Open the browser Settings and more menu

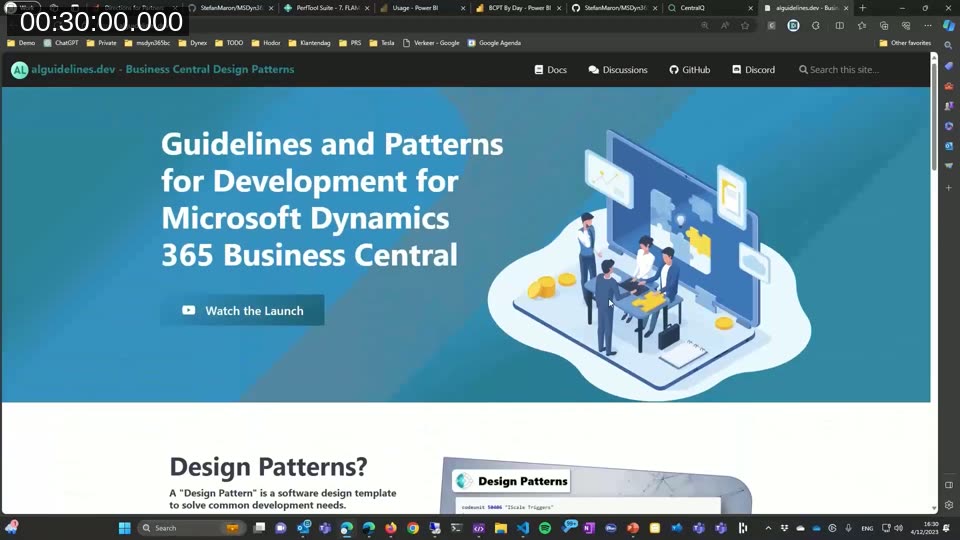(x=928, y=26)
